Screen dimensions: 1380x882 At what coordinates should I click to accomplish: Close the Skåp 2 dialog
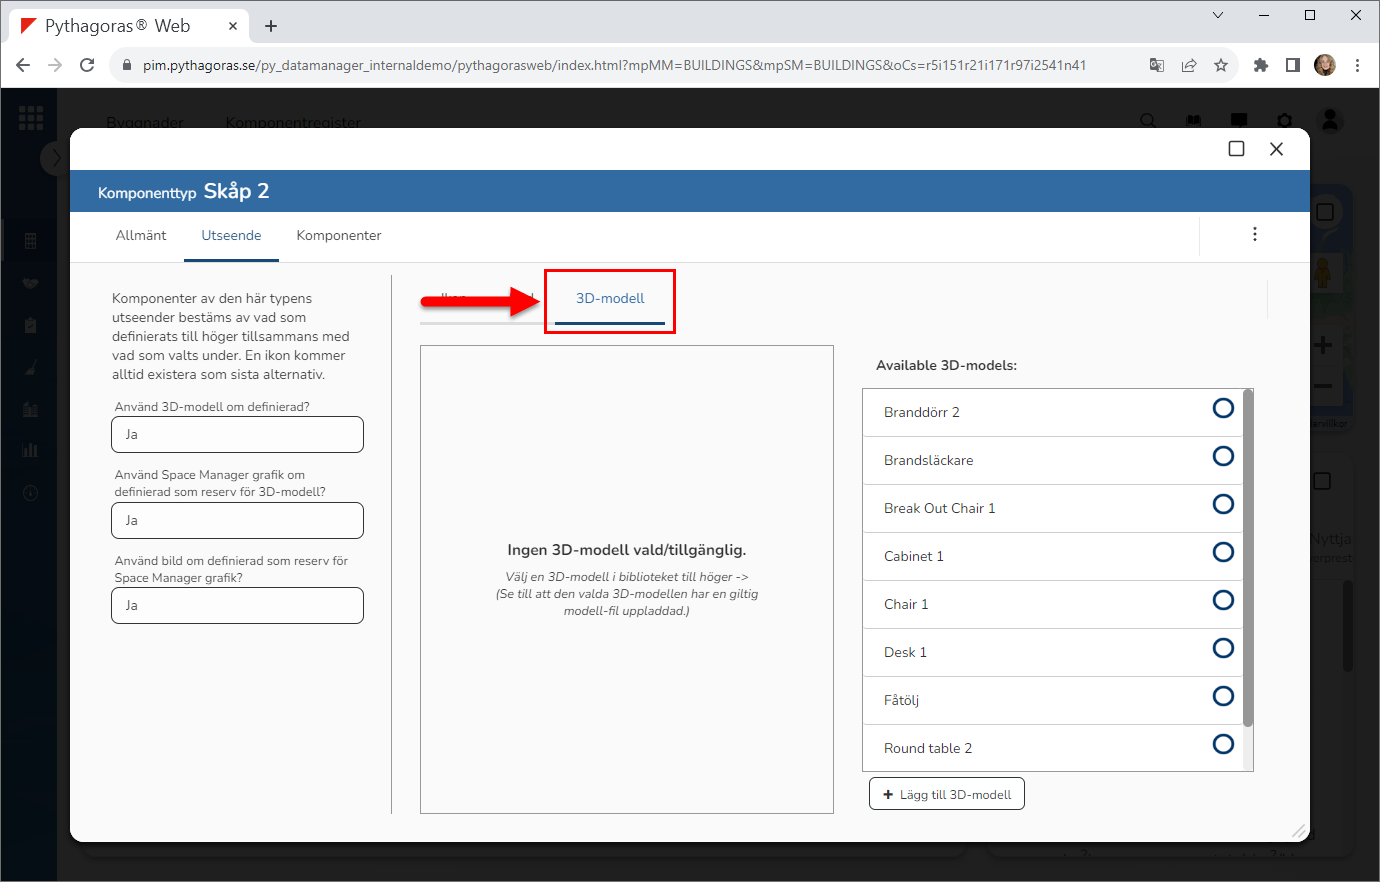tap(1276, 149)
